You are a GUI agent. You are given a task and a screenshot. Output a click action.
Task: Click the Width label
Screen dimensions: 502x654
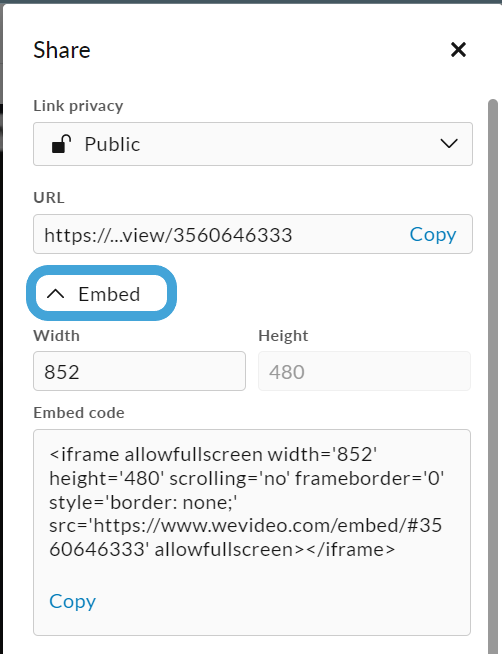(x=56, y=336)
